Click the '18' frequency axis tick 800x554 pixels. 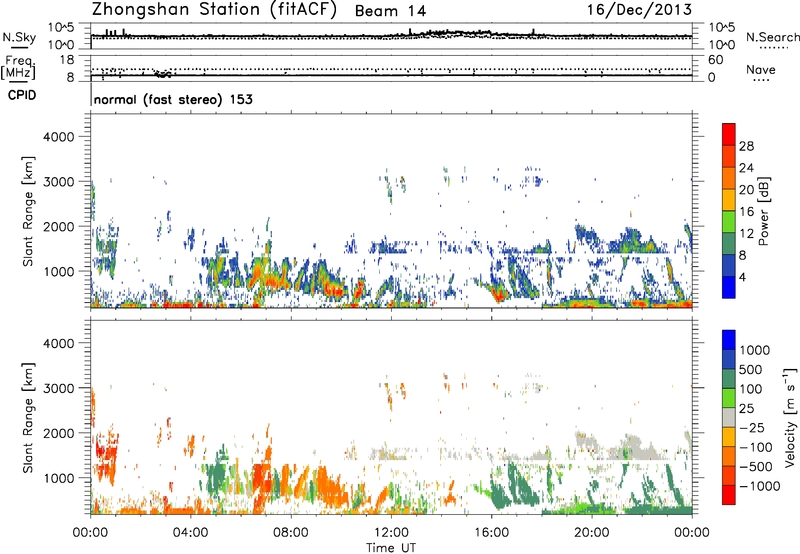(66, 60)
